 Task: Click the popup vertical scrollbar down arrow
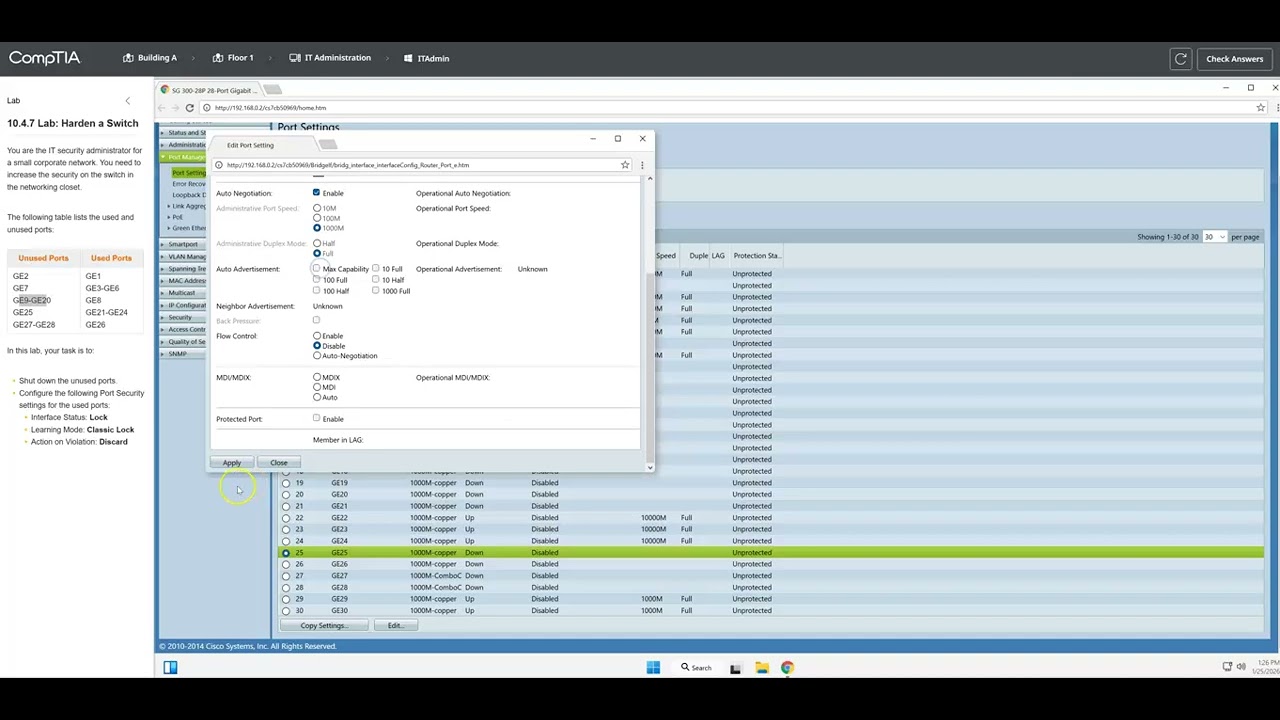pos(650,467)
